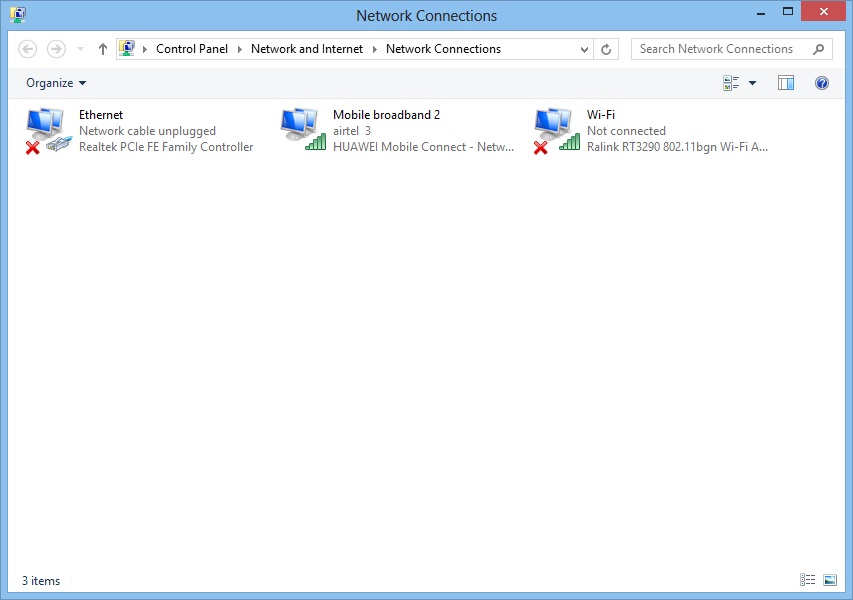Click the forward navigation arrow

56,48
